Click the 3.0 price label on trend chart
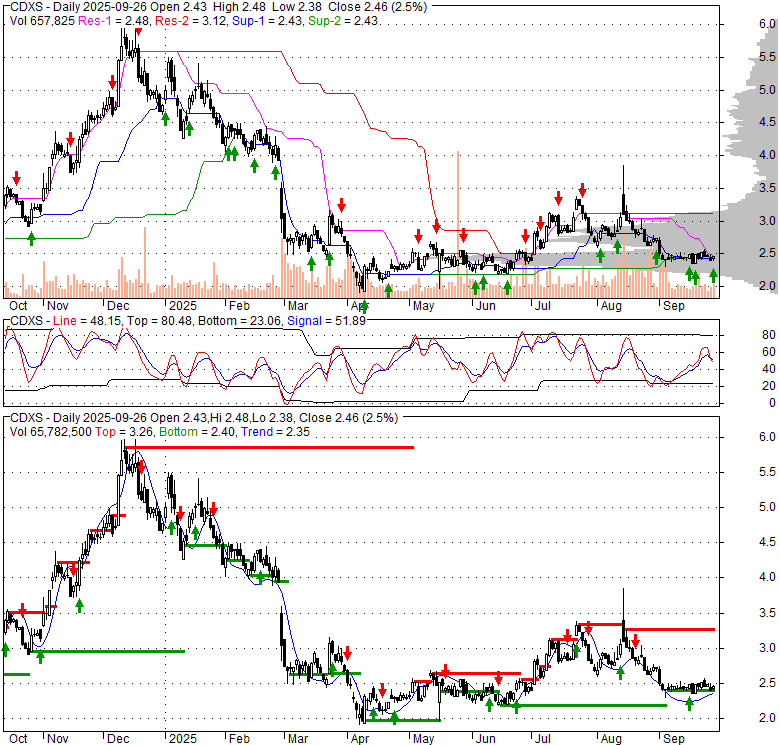The width and height of the screenshot is (780, 745). (x=767, y=648)
